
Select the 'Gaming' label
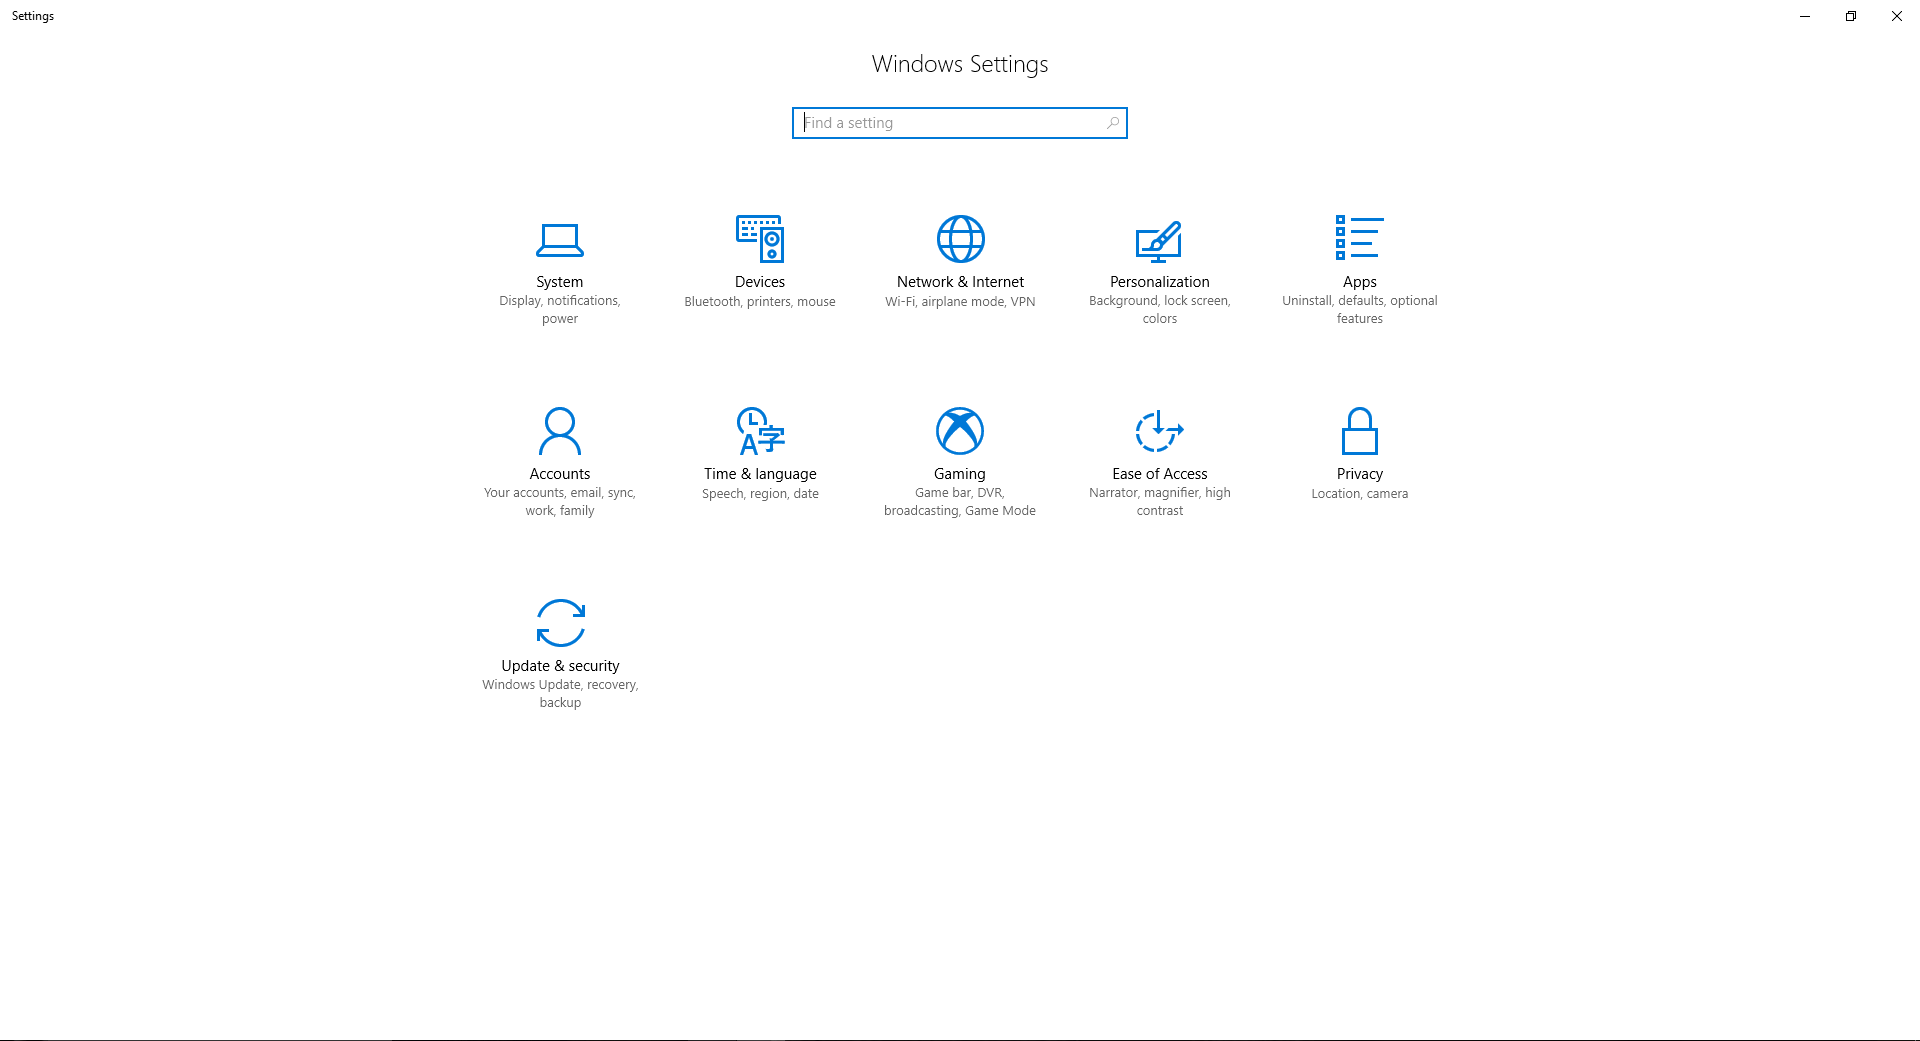[x=960, y=474]
